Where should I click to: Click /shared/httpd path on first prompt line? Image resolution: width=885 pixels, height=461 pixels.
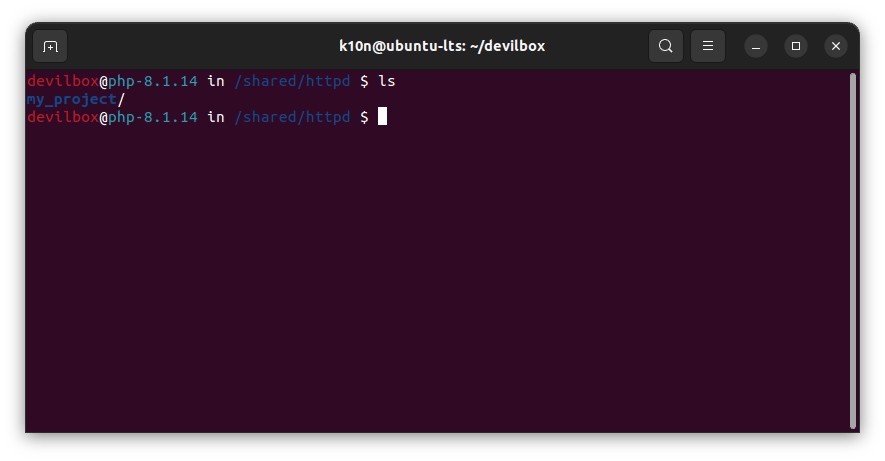coord(292,81)
